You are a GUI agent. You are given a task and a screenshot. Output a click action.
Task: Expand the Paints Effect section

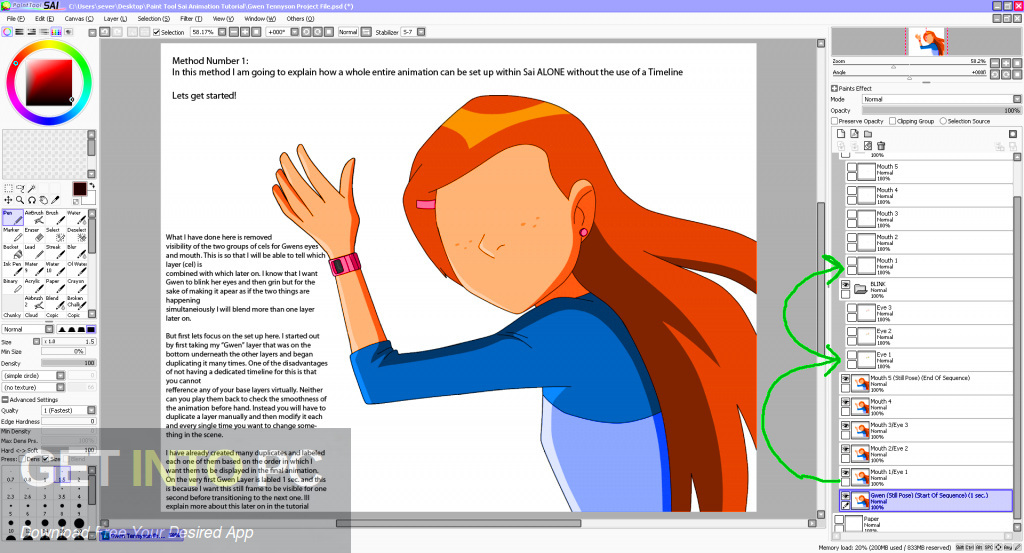point(835,88)
